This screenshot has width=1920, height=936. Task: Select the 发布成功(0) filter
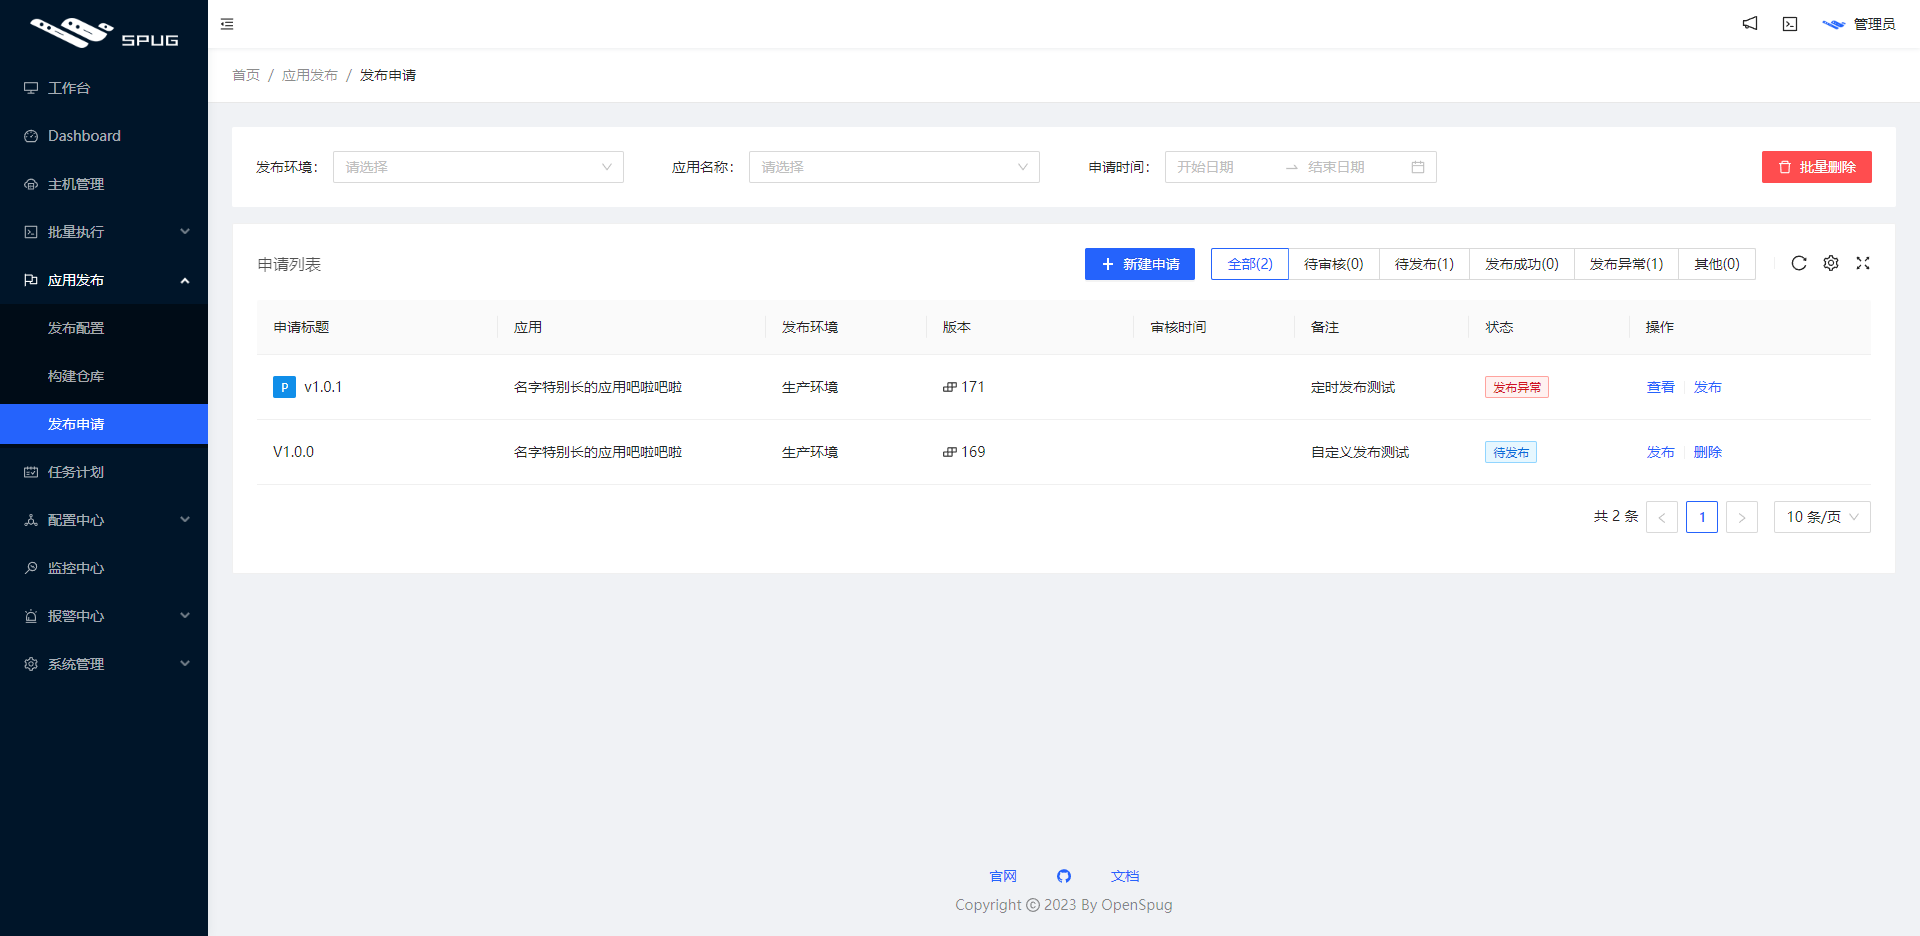click(1522, 264)
